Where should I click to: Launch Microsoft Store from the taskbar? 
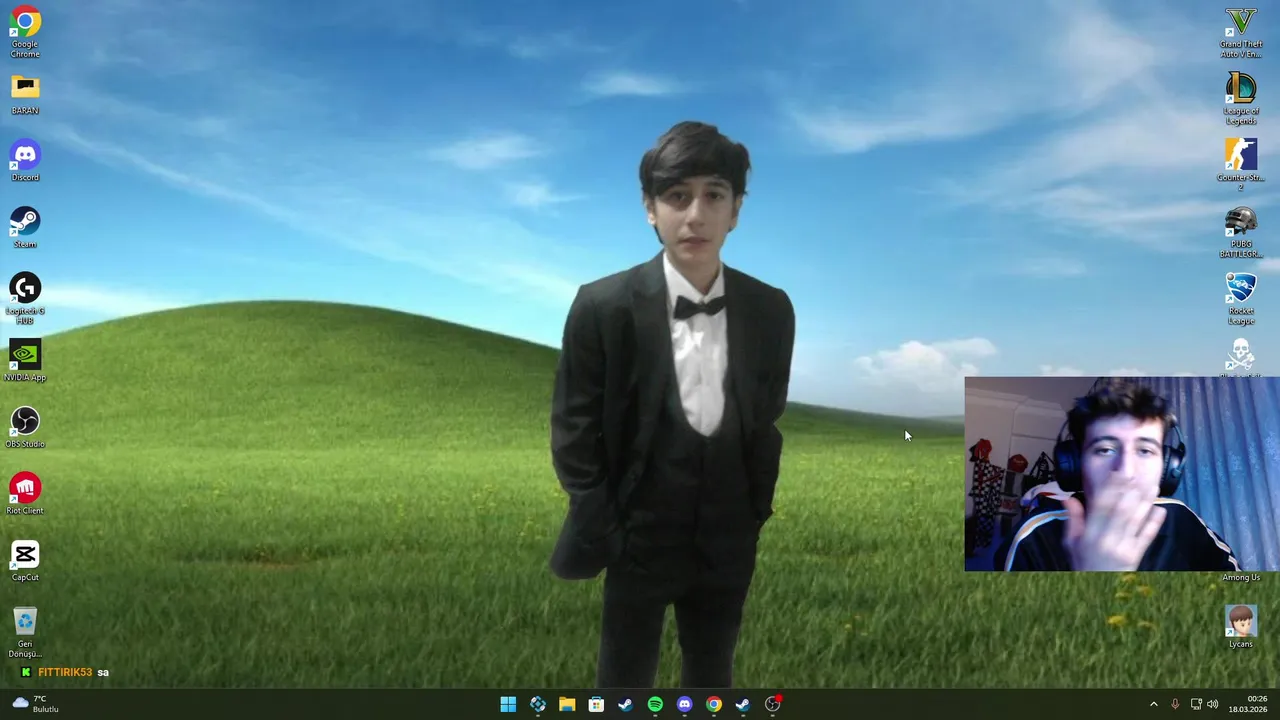coord(596,704)
